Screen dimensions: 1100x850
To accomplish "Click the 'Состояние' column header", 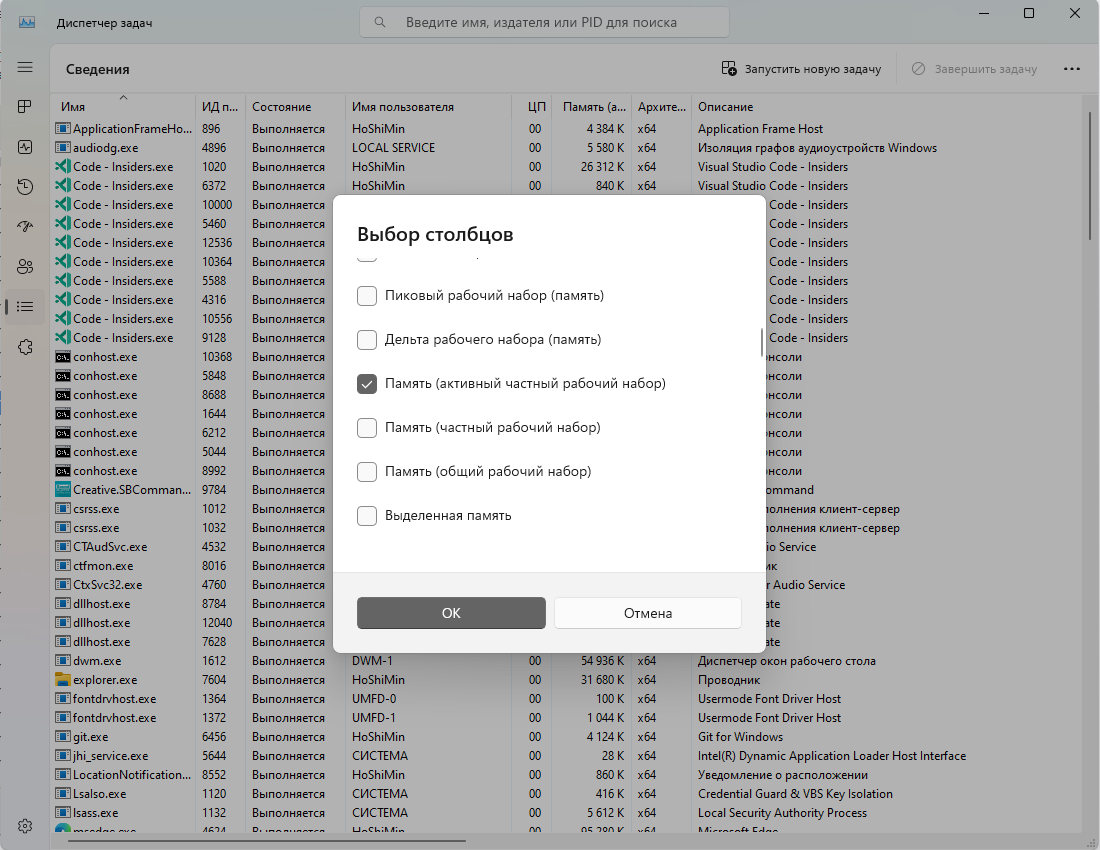I will [281, 107].
